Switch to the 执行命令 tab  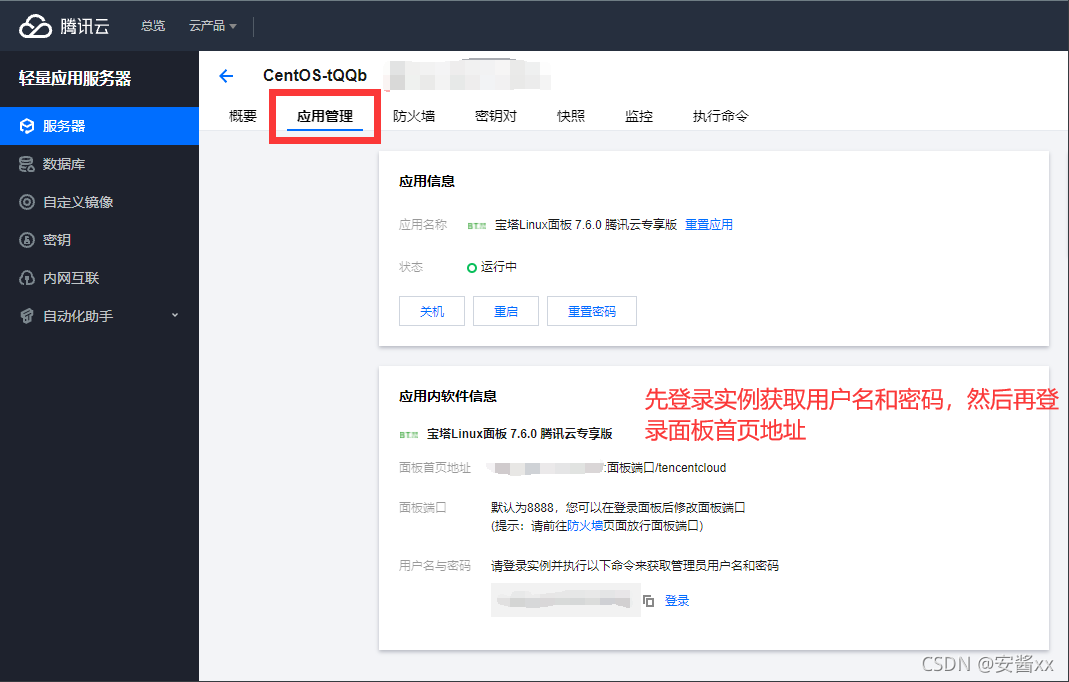click(x=721, y=116)
